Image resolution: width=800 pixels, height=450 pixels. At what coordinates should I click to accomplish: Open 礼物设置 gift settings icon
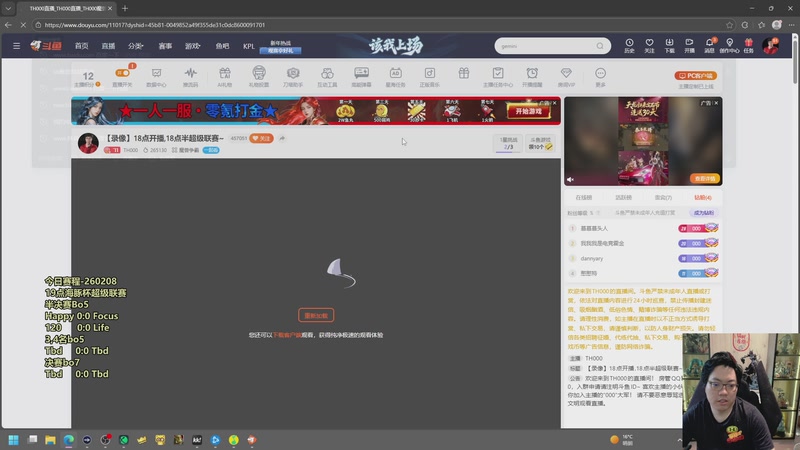tap(259, 77)
